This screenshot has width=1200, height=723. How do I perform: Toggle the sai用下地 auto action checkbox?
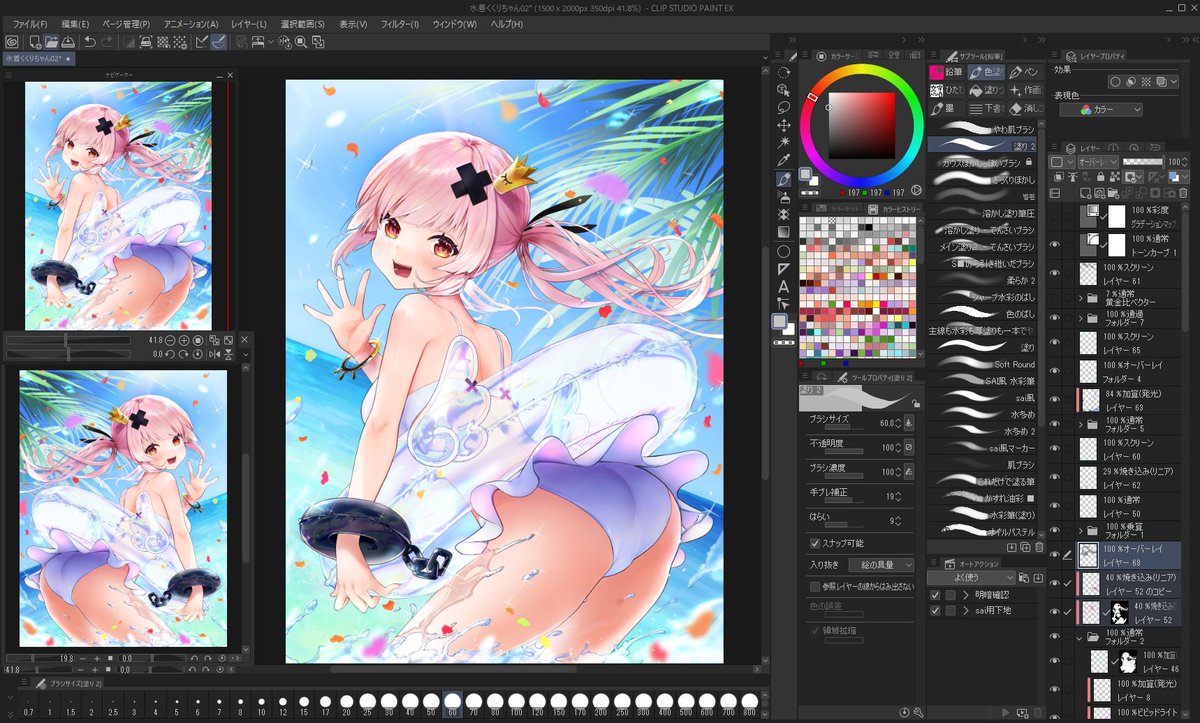tap(935, 610)
